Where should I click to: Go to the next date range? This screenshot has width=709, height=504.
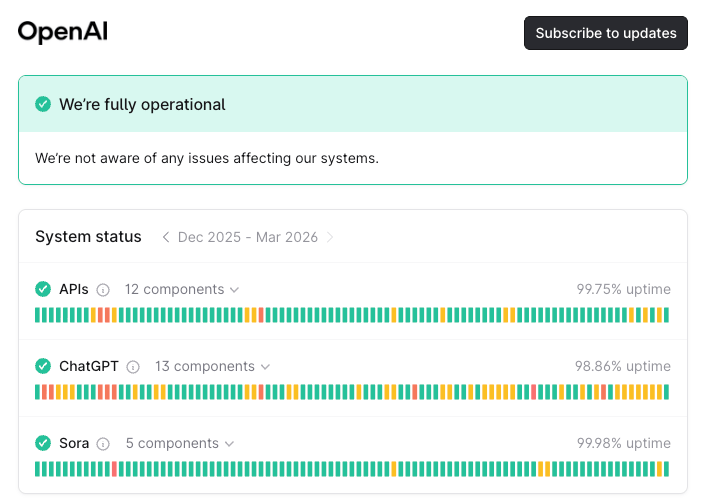coord(331,237)
